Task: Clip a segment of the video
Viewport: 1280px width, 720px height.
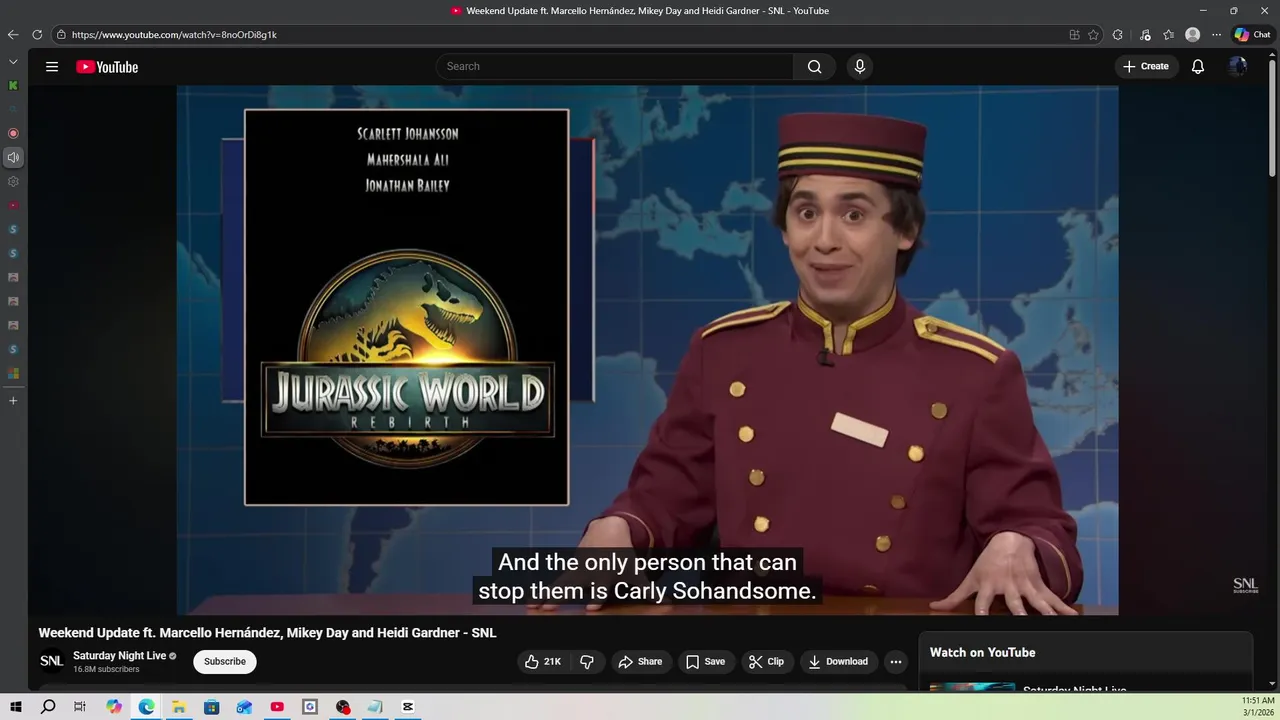Action: pyautogui.click(x=767, y=661)
